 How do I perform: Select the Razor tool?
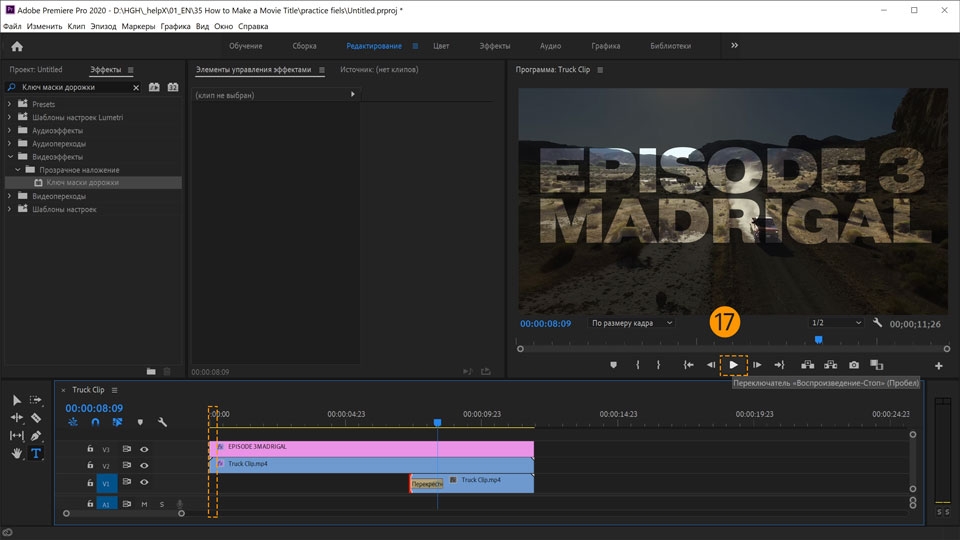point(36,417)
